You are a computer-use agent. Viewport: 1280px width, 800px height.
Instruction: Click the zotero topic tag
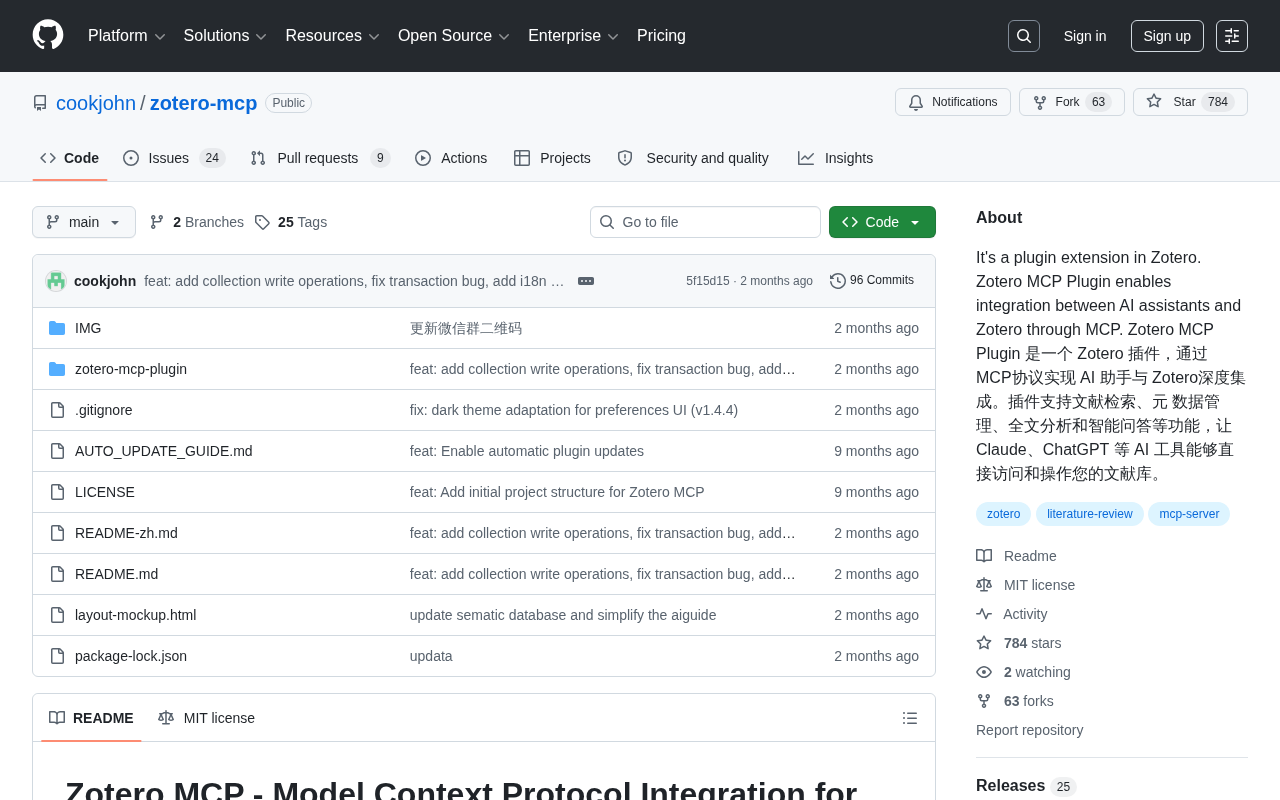tap(1003, 514)
